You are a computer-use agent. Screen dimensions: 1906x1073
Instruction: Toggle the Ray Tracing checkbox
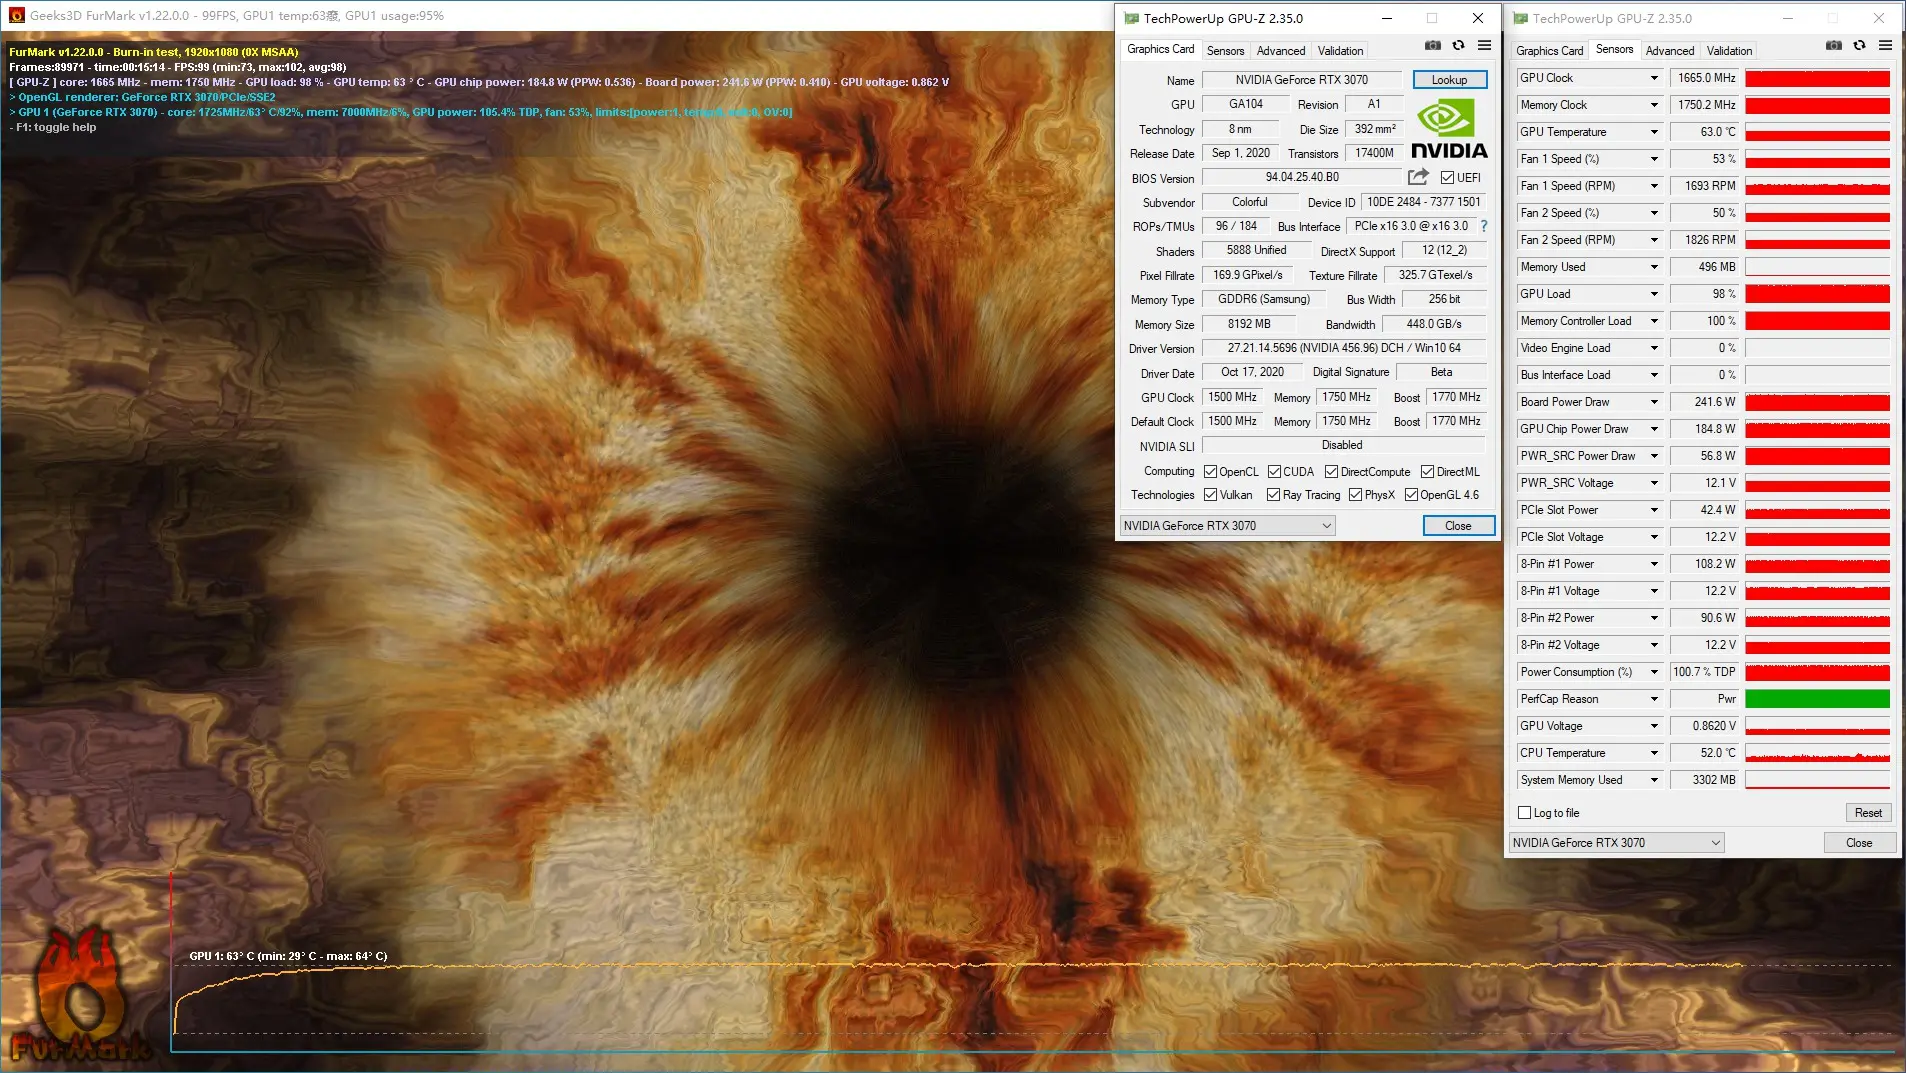(x=1273, y=495)
